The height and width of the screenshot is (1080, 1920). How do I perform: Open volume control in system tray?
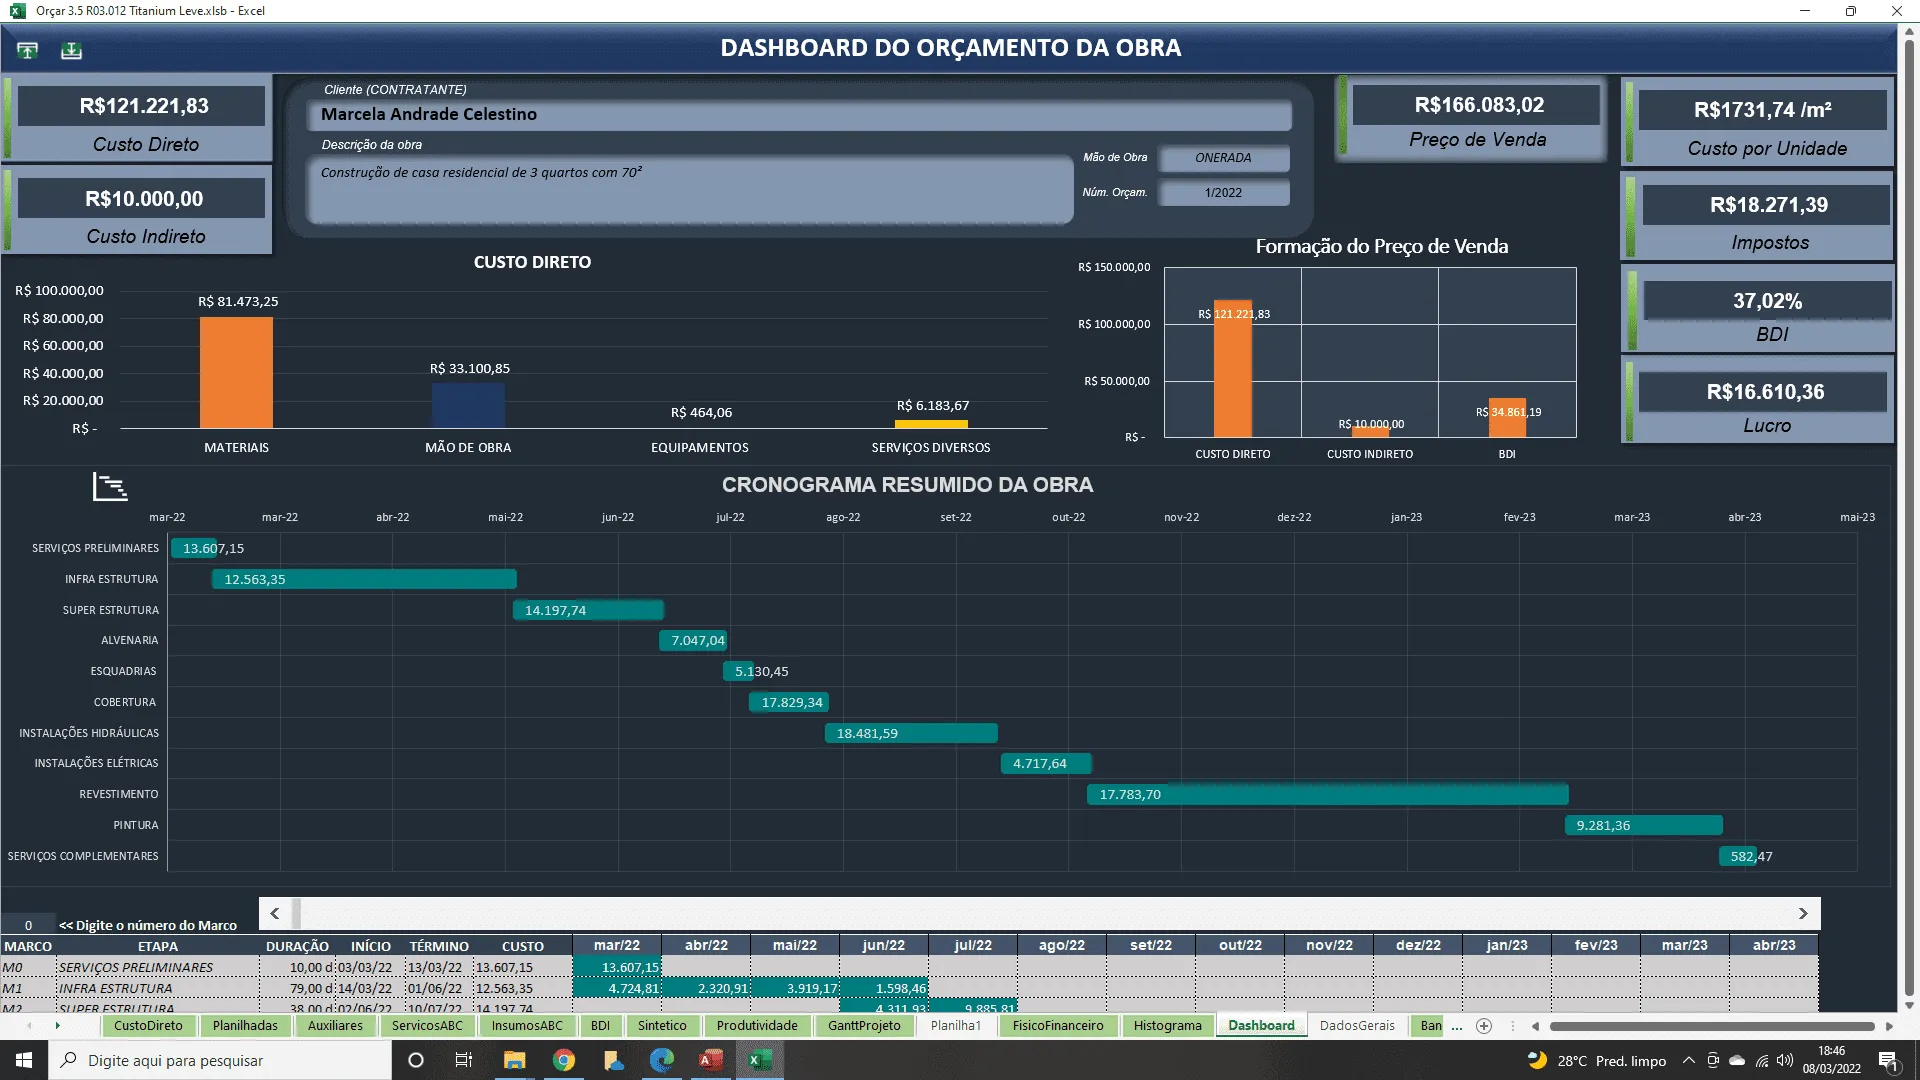[x=1785, y=1061]
